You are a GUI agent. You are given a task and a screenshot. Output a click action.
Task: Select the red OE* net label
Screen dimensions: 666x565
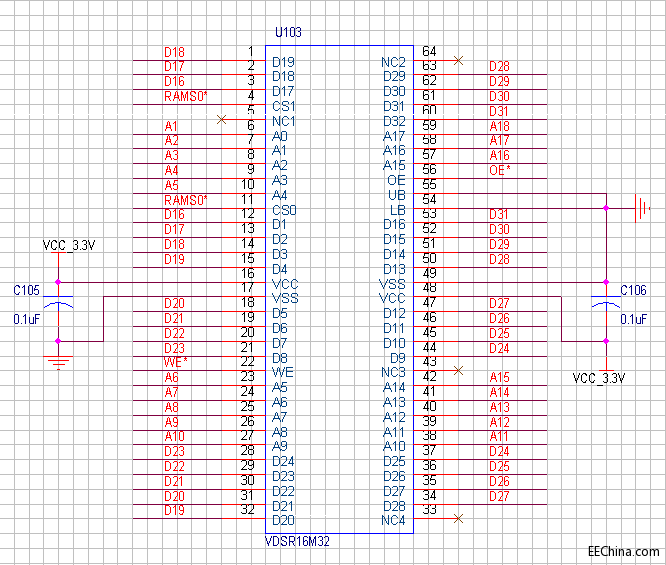click(500, 170)
